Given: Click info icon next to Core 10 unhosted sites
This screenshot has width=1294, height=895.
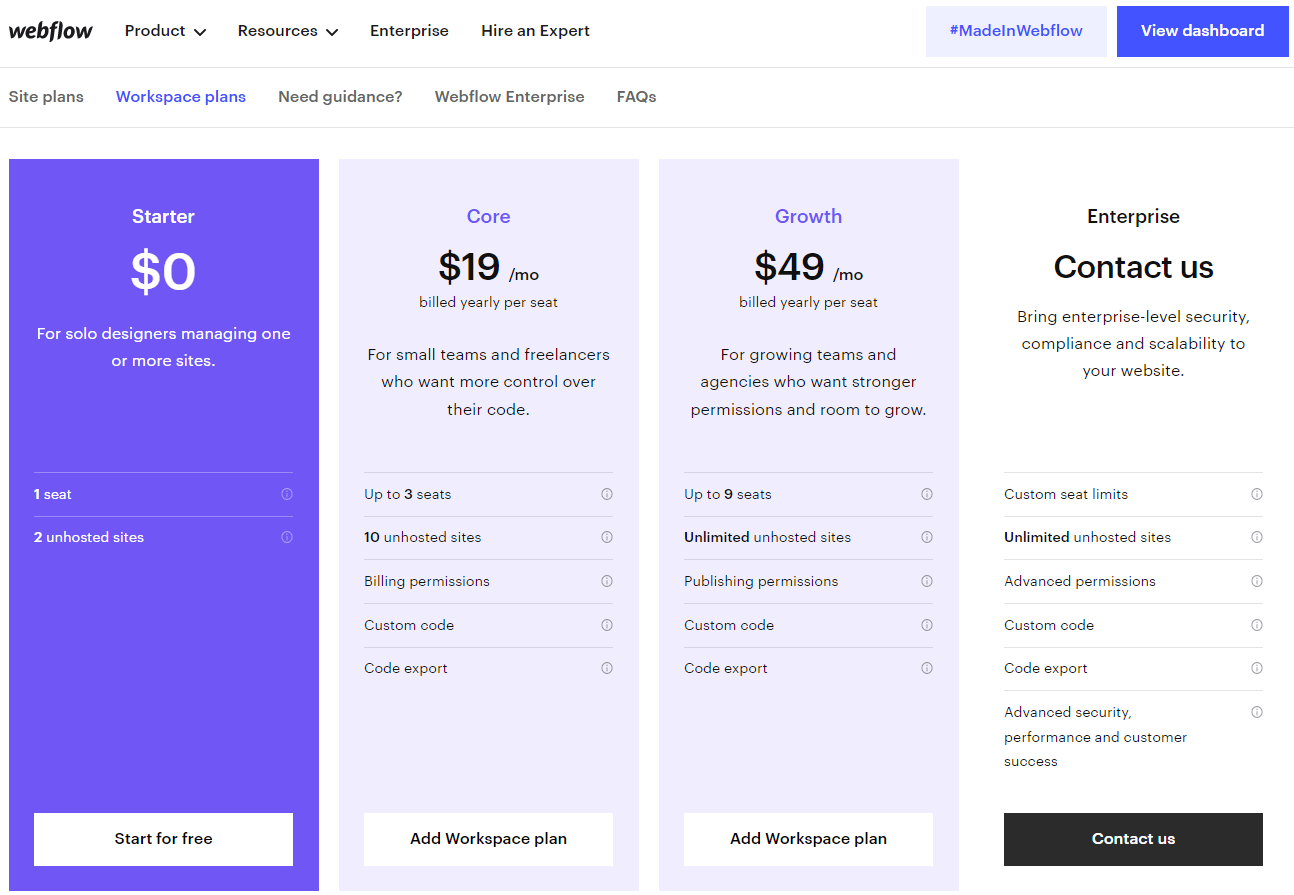Looking at the screenshot, I should click(607, 537).
